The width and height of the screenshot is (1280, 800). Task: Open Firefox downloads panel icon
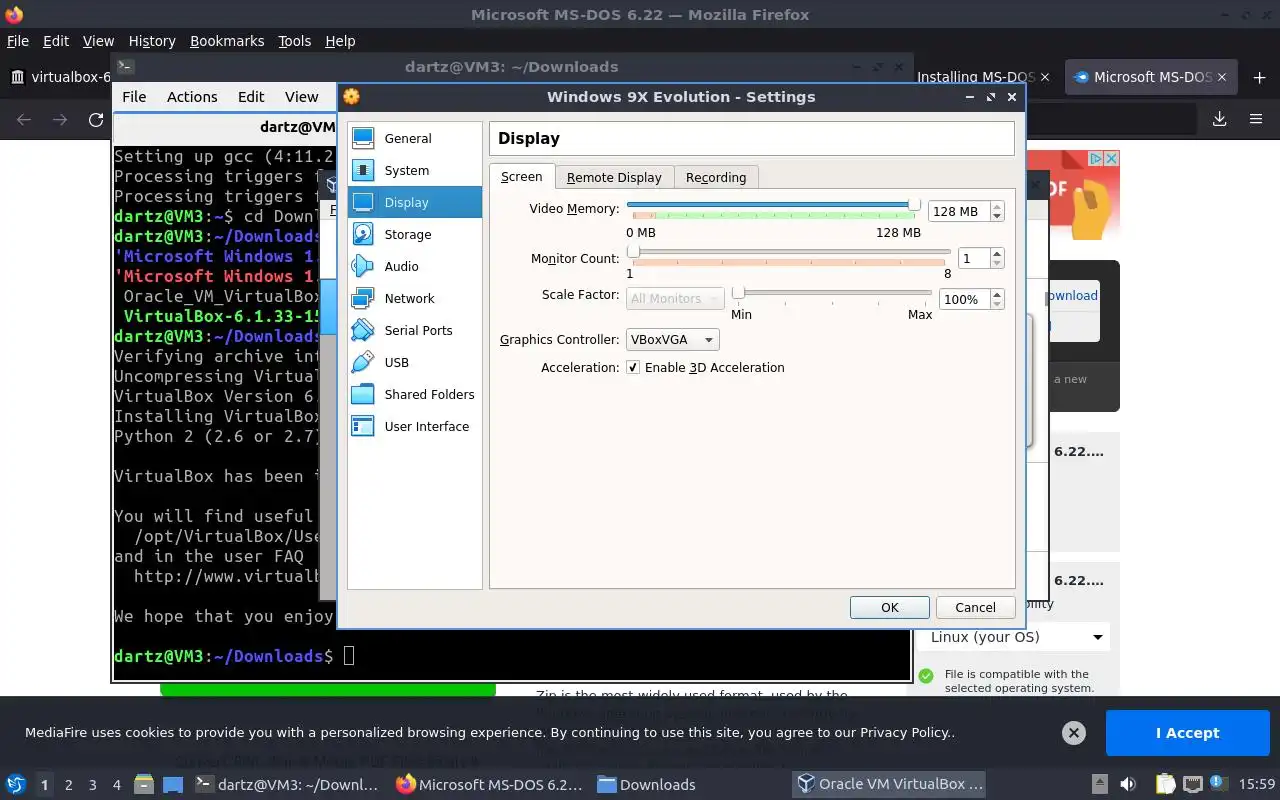coord(1220,119)
